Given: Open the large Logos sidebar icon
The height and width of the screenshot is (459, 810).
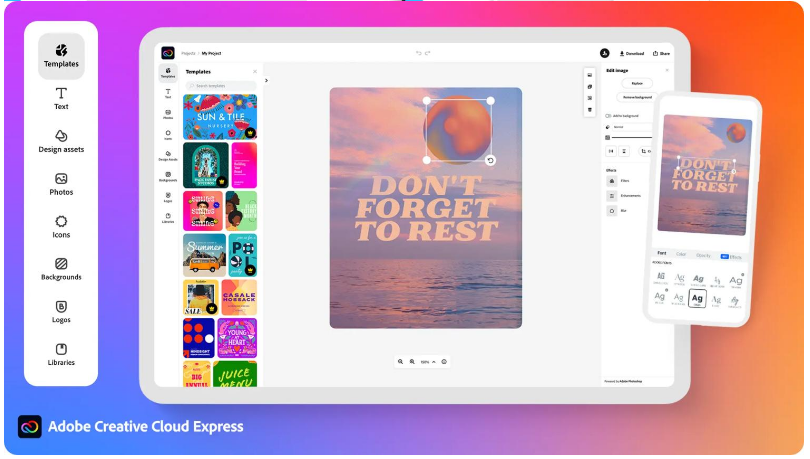Looking at the screenshot, I should pos(61,312).
